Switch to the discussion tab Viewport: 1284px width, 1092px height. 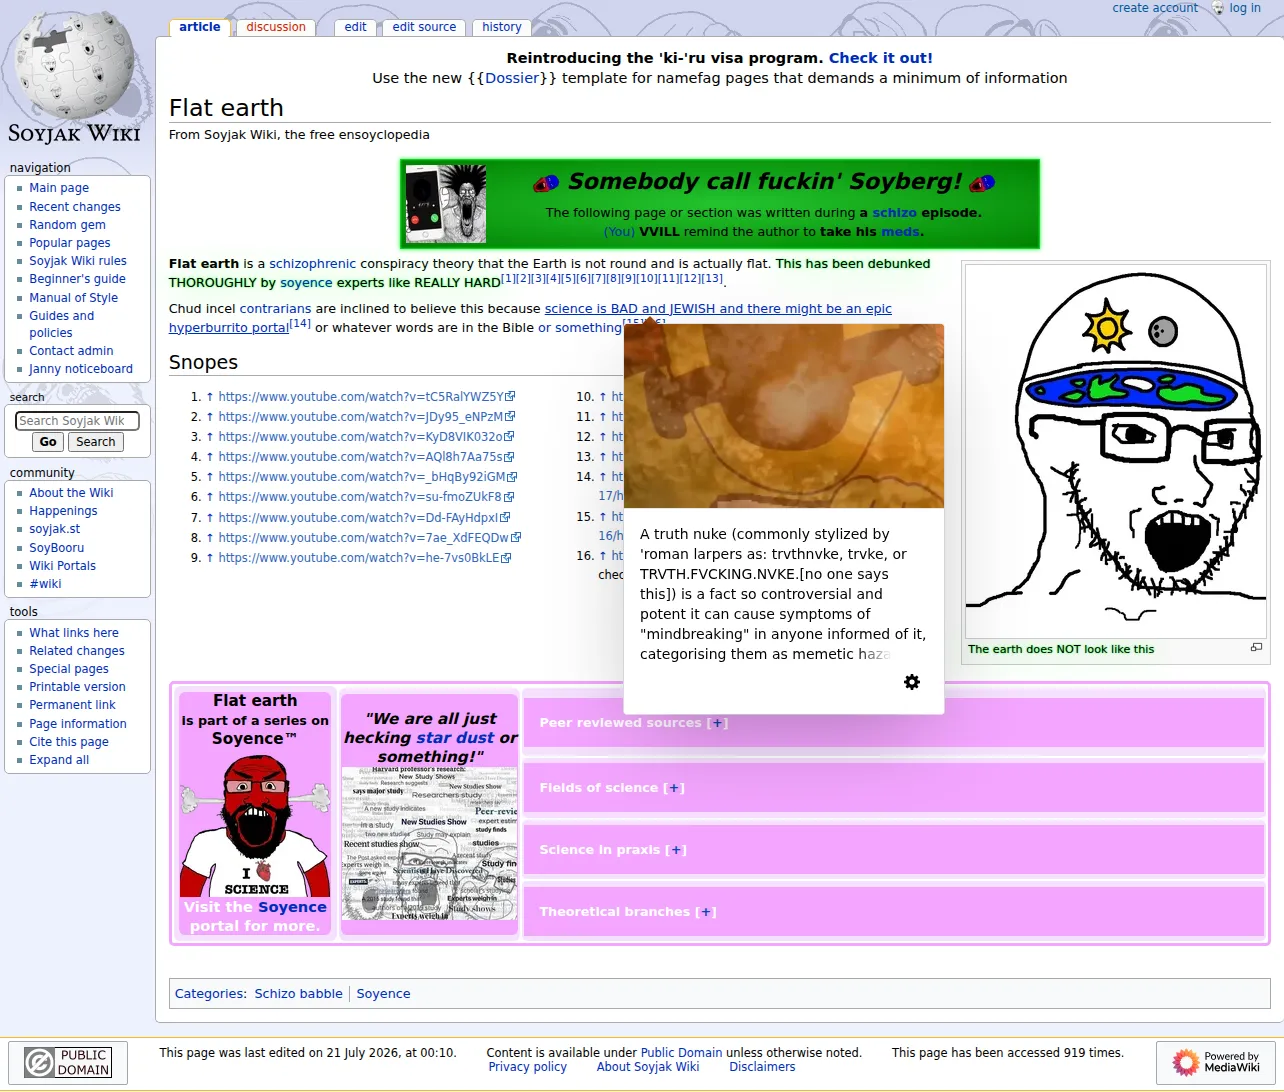[276, 27]
